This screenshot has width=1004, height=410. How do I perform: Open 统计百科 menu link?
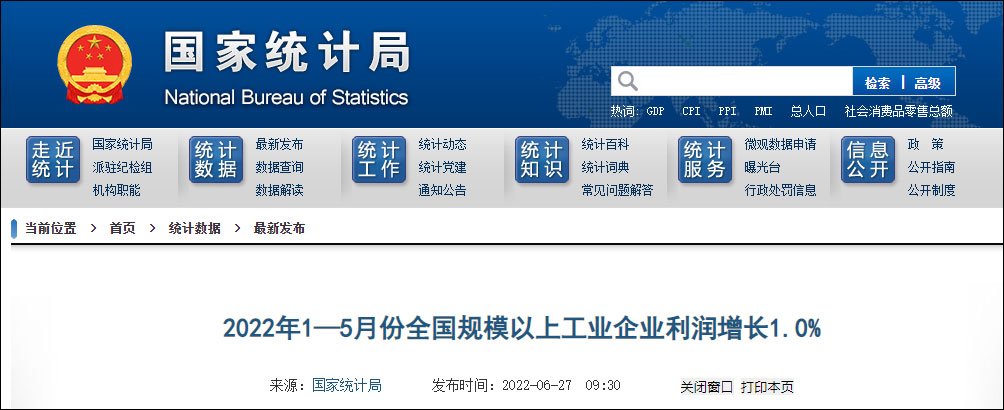point(605,145)
